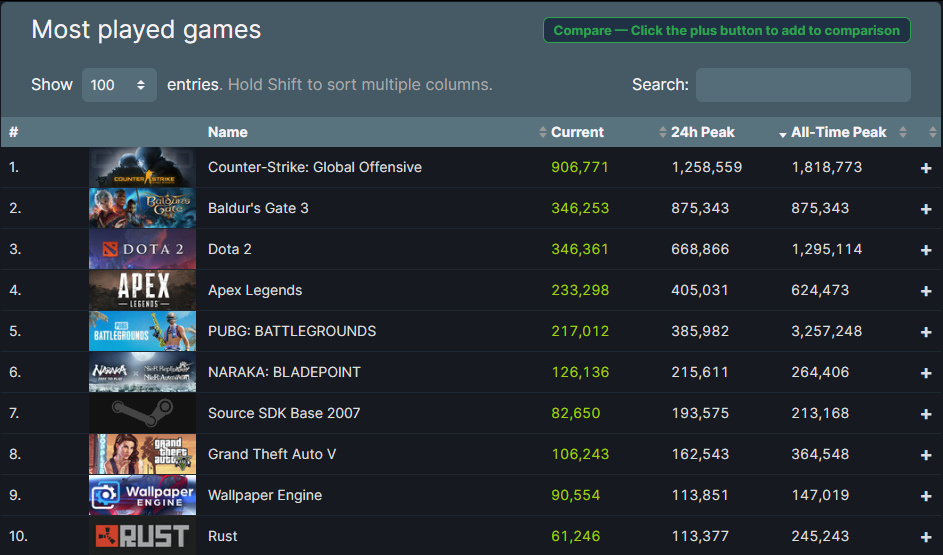Add Counter-Strike: Global Offensive to comparison
The height and width of the screenshot is (555, 943).
pyautogui.click(x=926, y=168)
